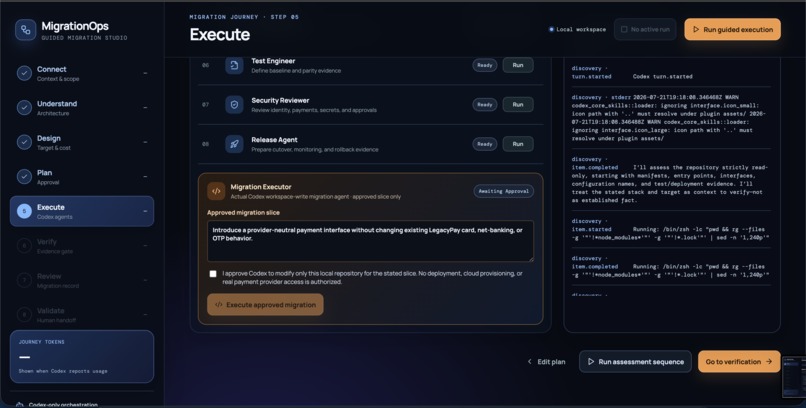Click the Verify step circle icon
The image size is (806, 408).
coord(24,246)
